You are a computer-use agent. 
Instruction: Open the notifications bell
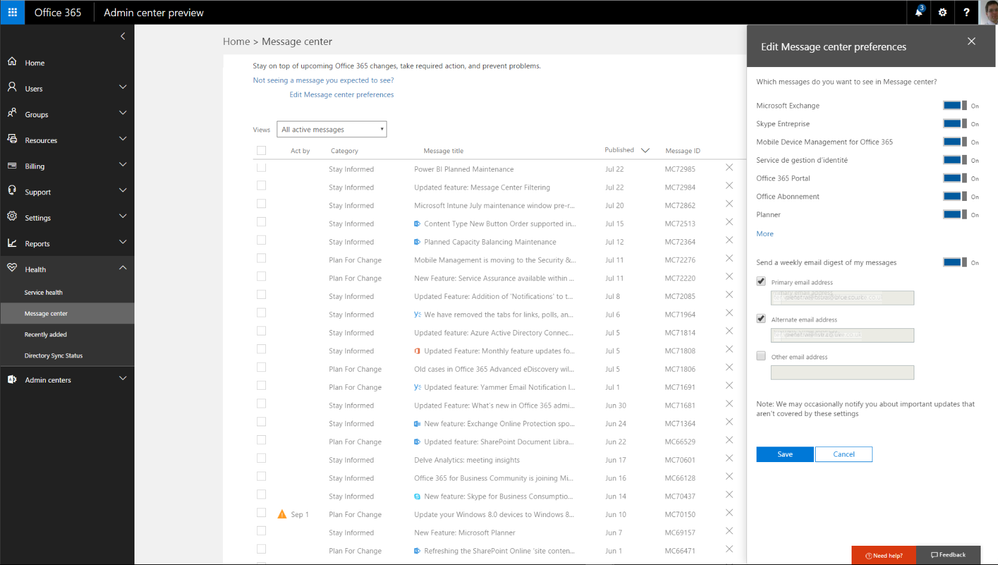918,12
